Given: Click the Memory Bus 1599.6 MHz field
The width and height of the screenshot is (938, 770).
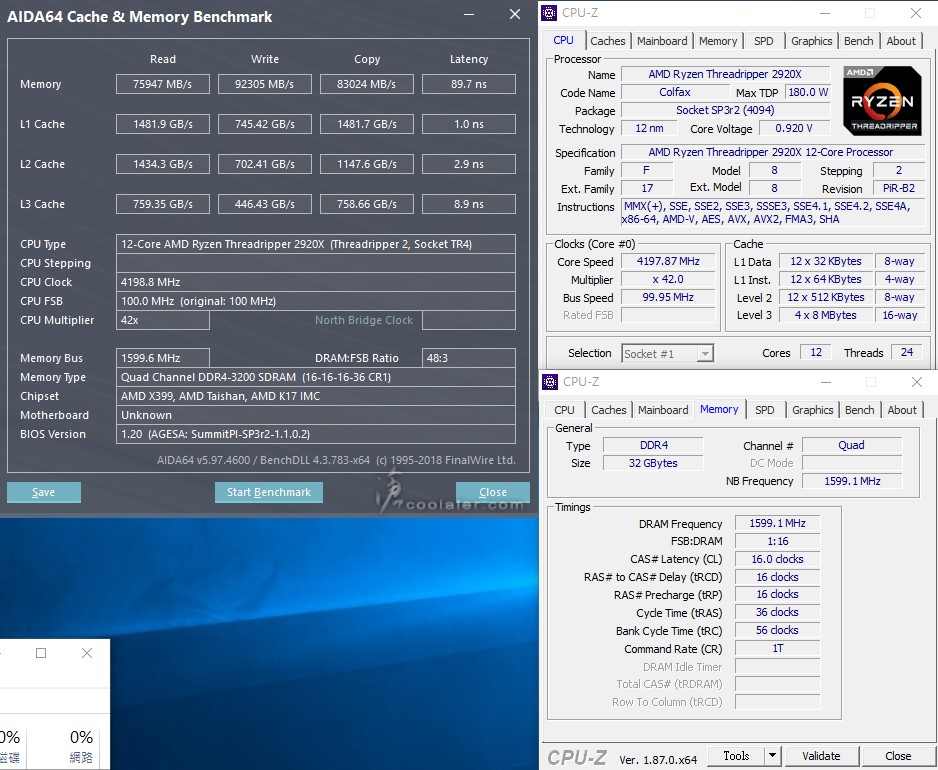Looking at the screenshot, I should (163, 358).
